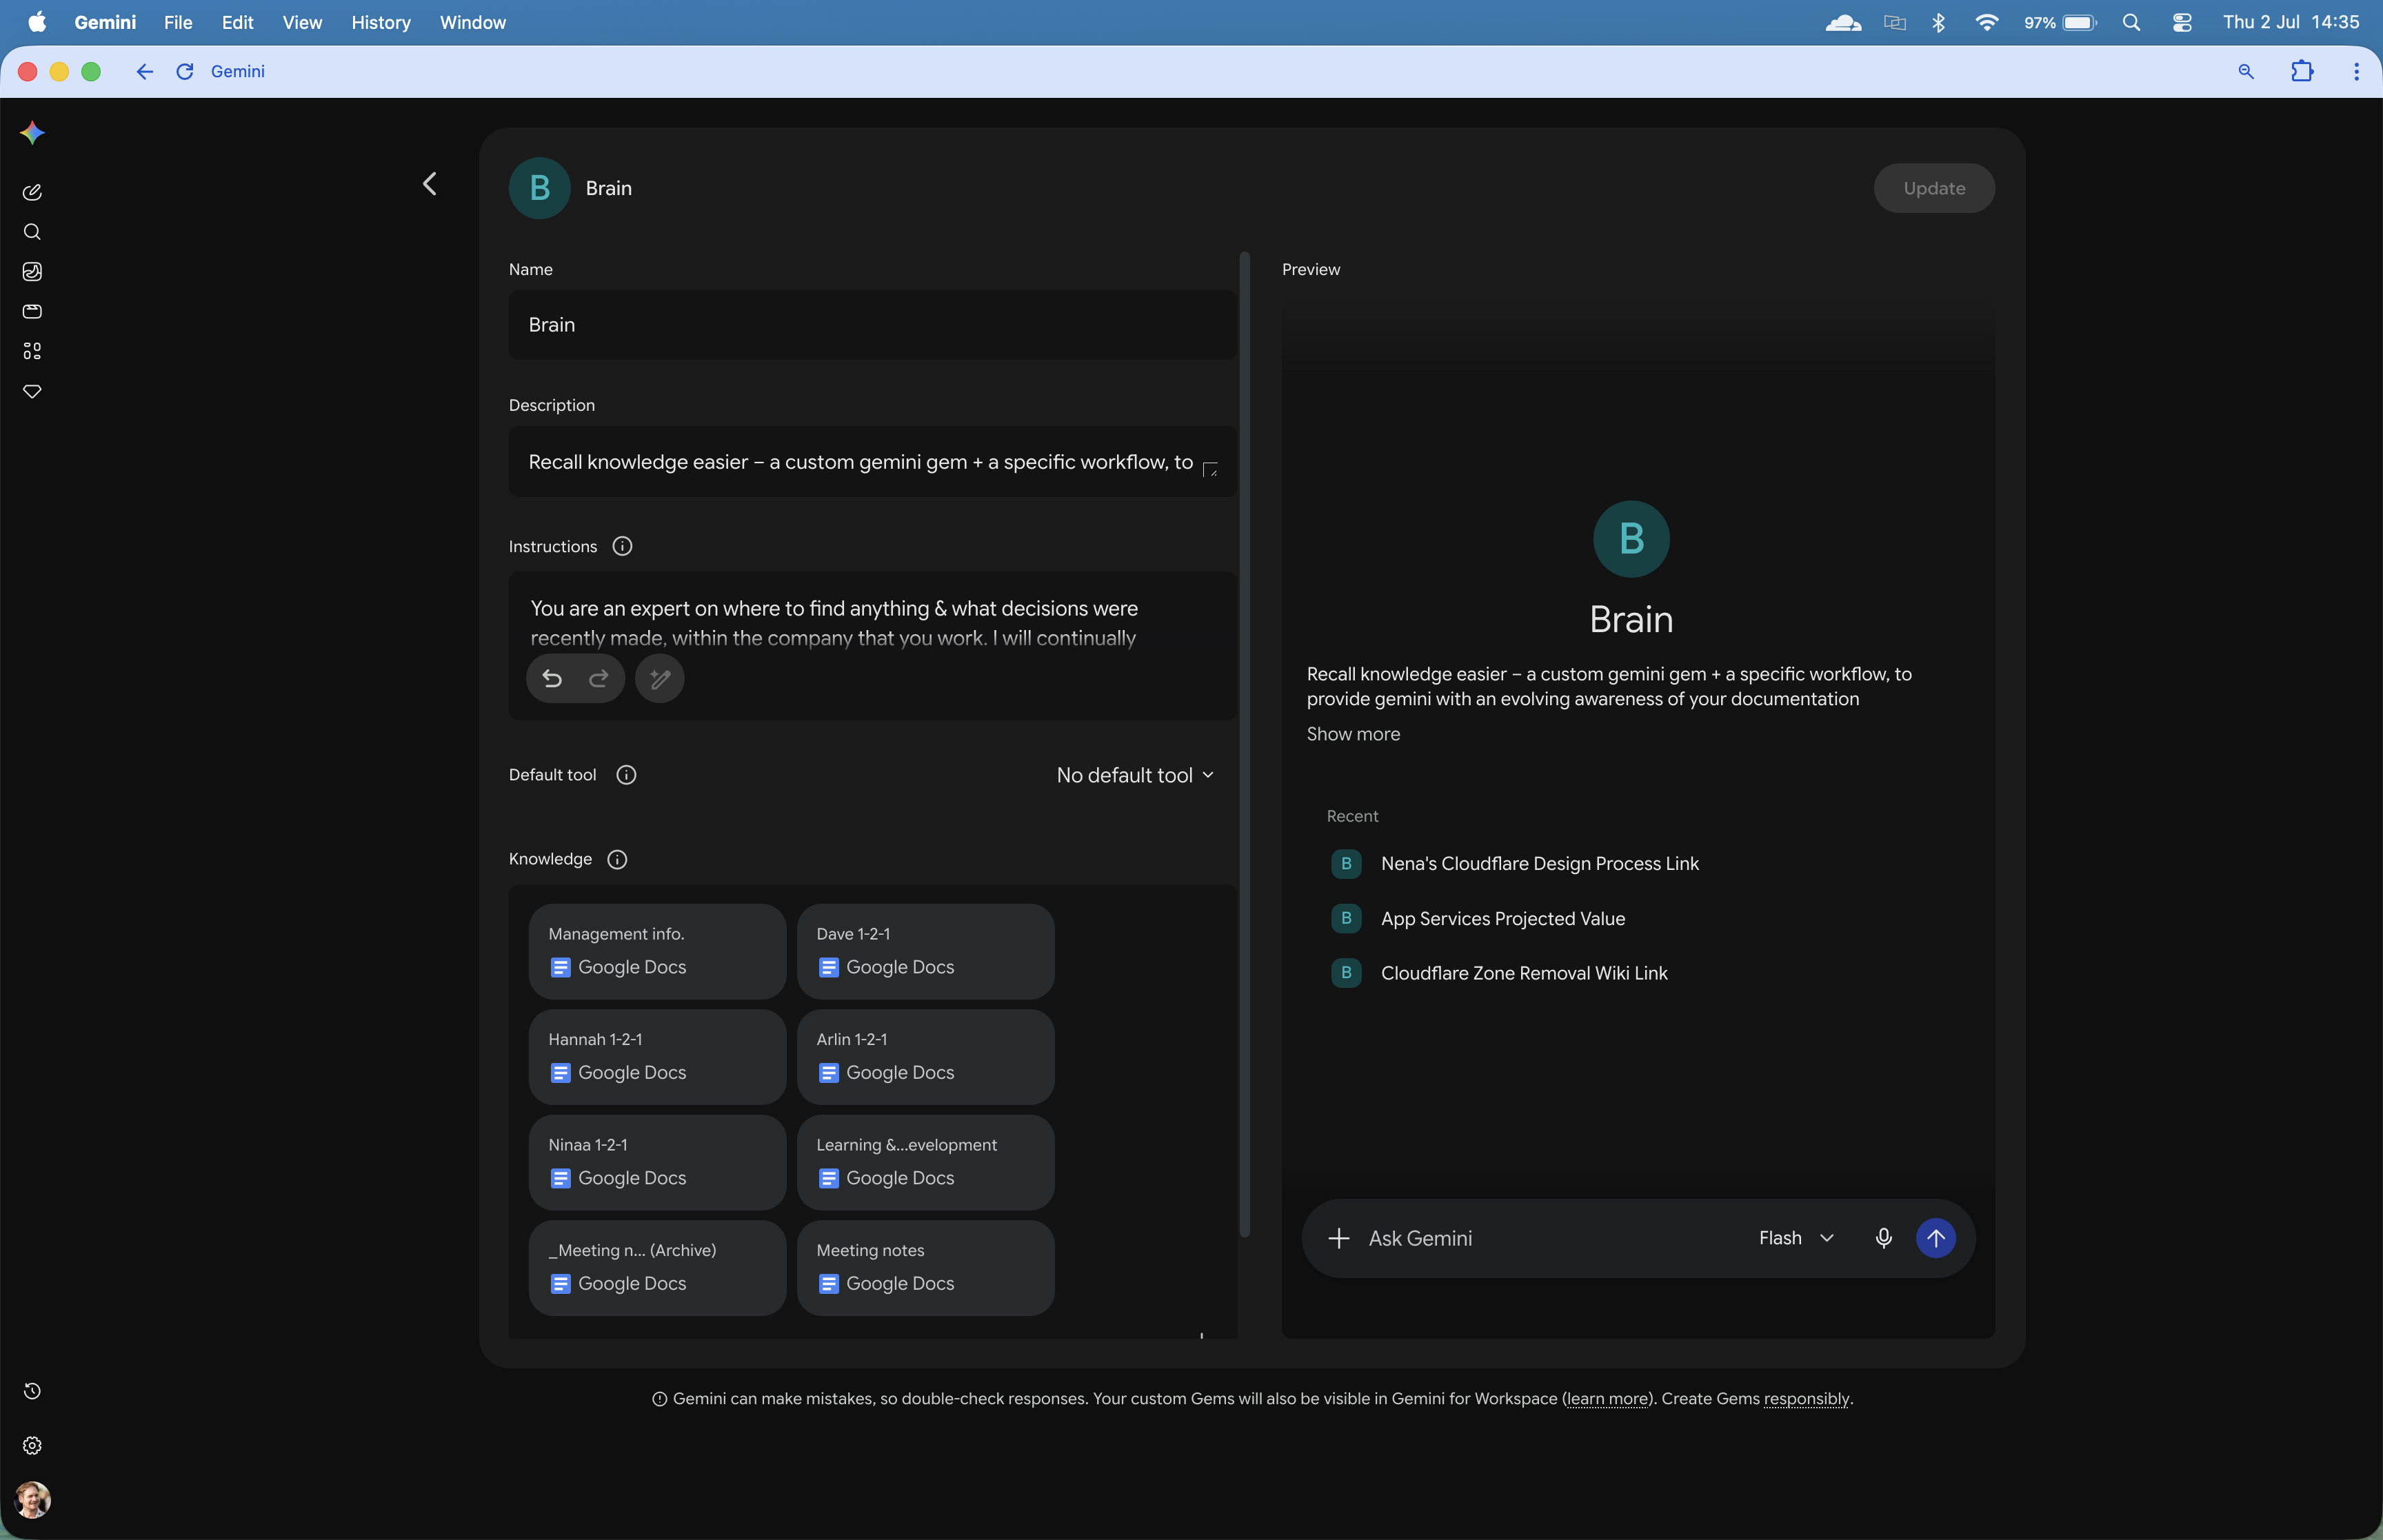Click the Gemini sparkle logo in sidebar
The height and width of the screenshot is (1540, 2383).
coord(32,133)
